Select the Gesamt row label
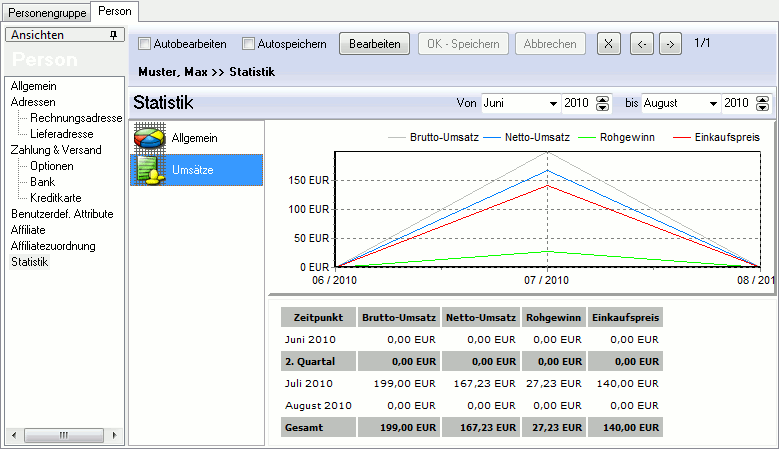The height and width of the screenshot is (449, 779). coord(304,428)
